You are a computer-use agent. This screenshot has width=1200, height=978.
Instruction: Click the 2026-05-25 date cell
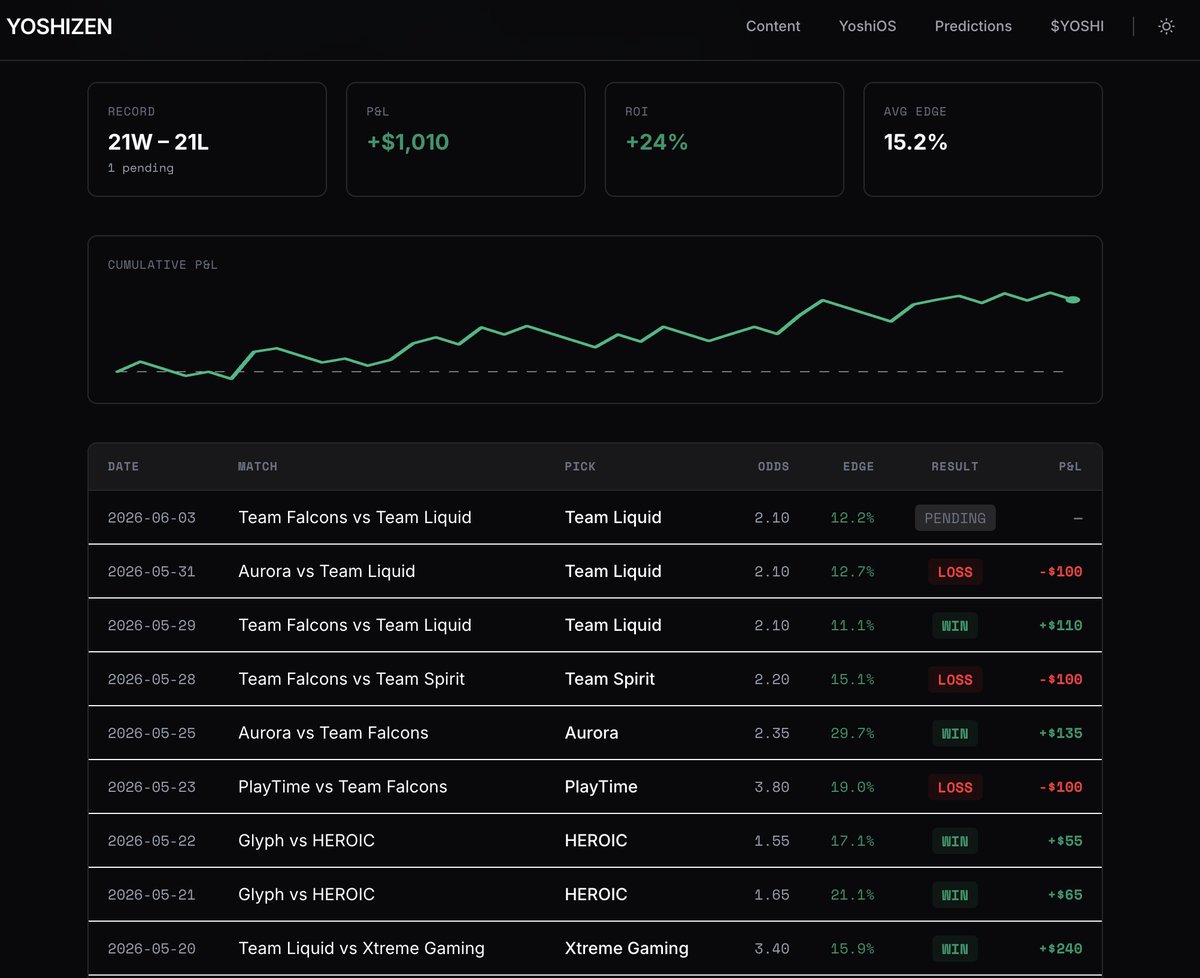(x=151, y=734)
